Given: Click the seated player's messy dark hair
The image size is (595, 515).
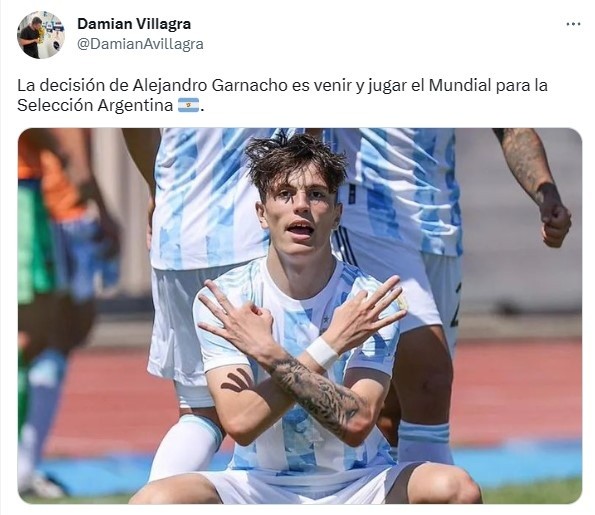Looking at the screenshot, I should tap(294, 161).
